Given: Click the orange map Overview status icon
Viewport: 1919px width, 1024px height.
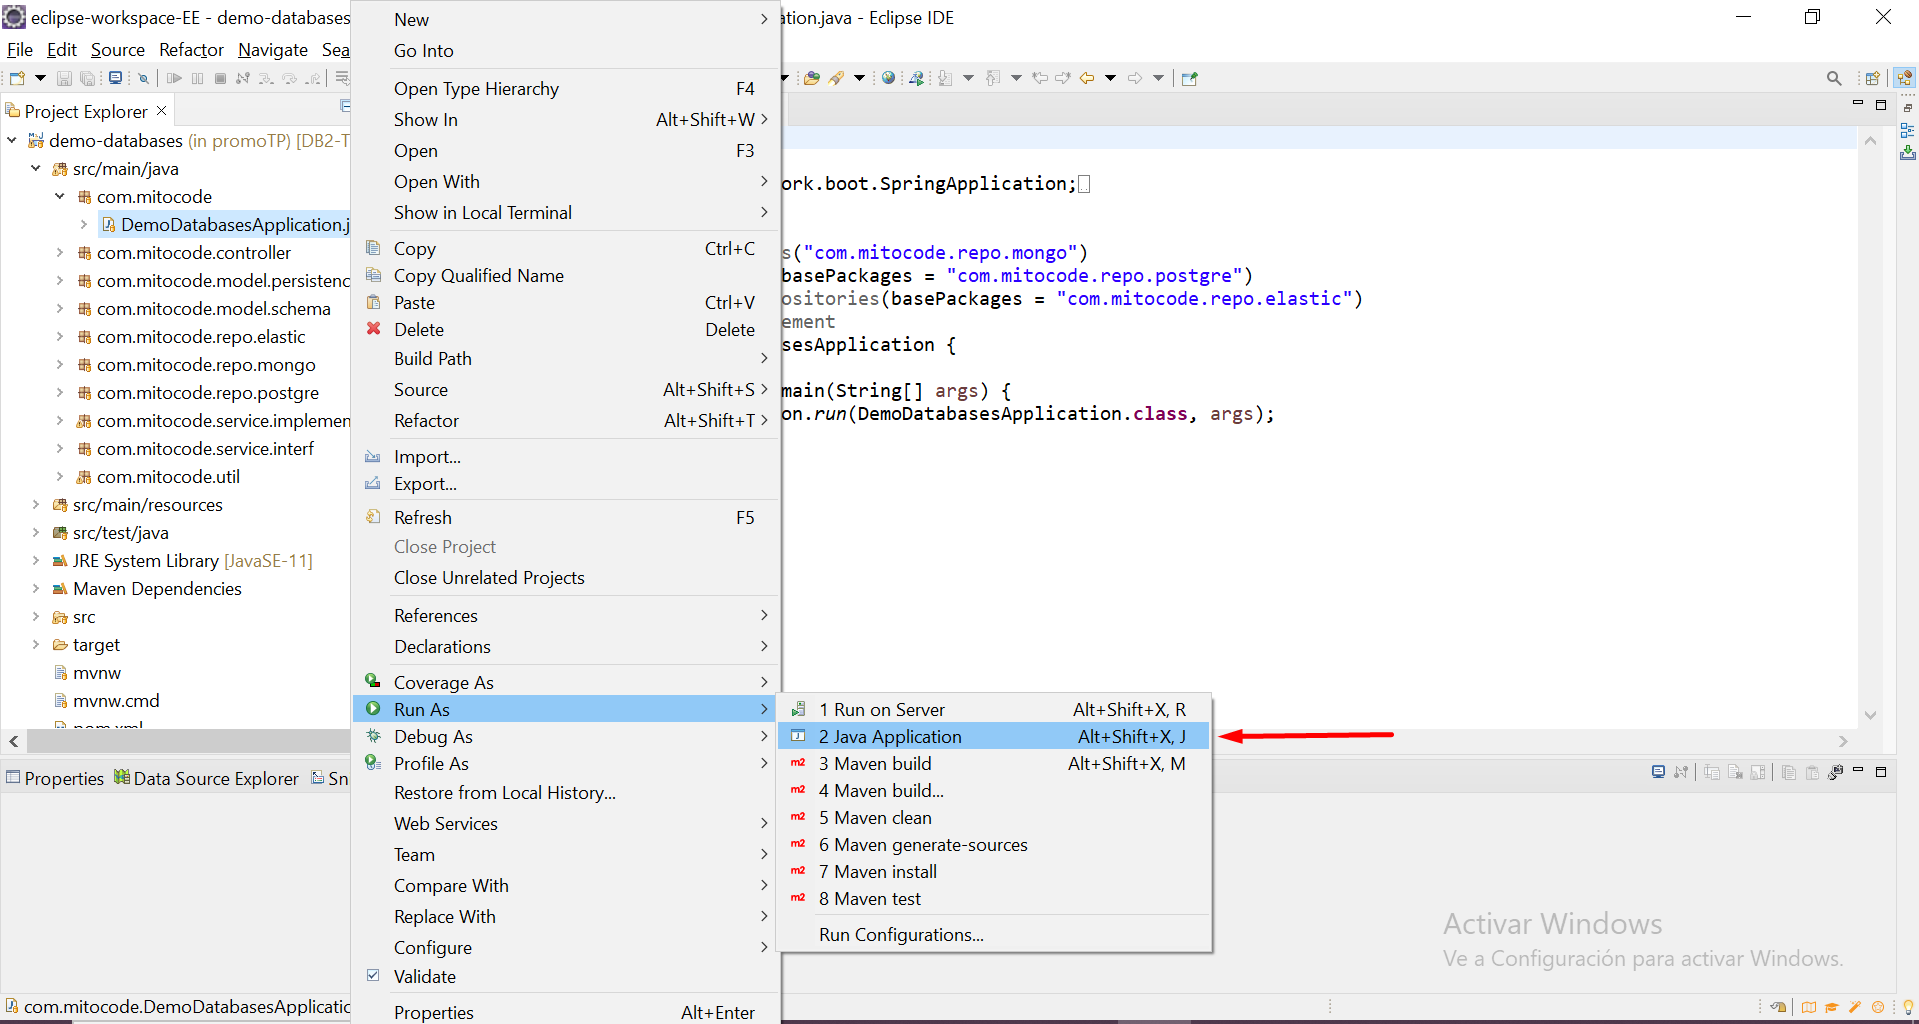Looking at the screenshot, I should [x=1809, y=1007].
